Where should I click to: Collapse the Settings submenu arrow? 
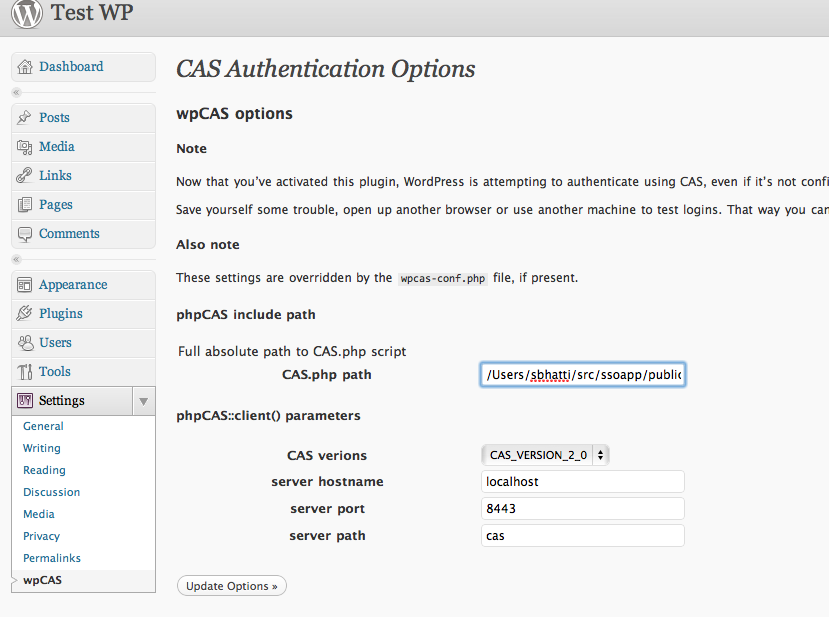pos(143,401)
